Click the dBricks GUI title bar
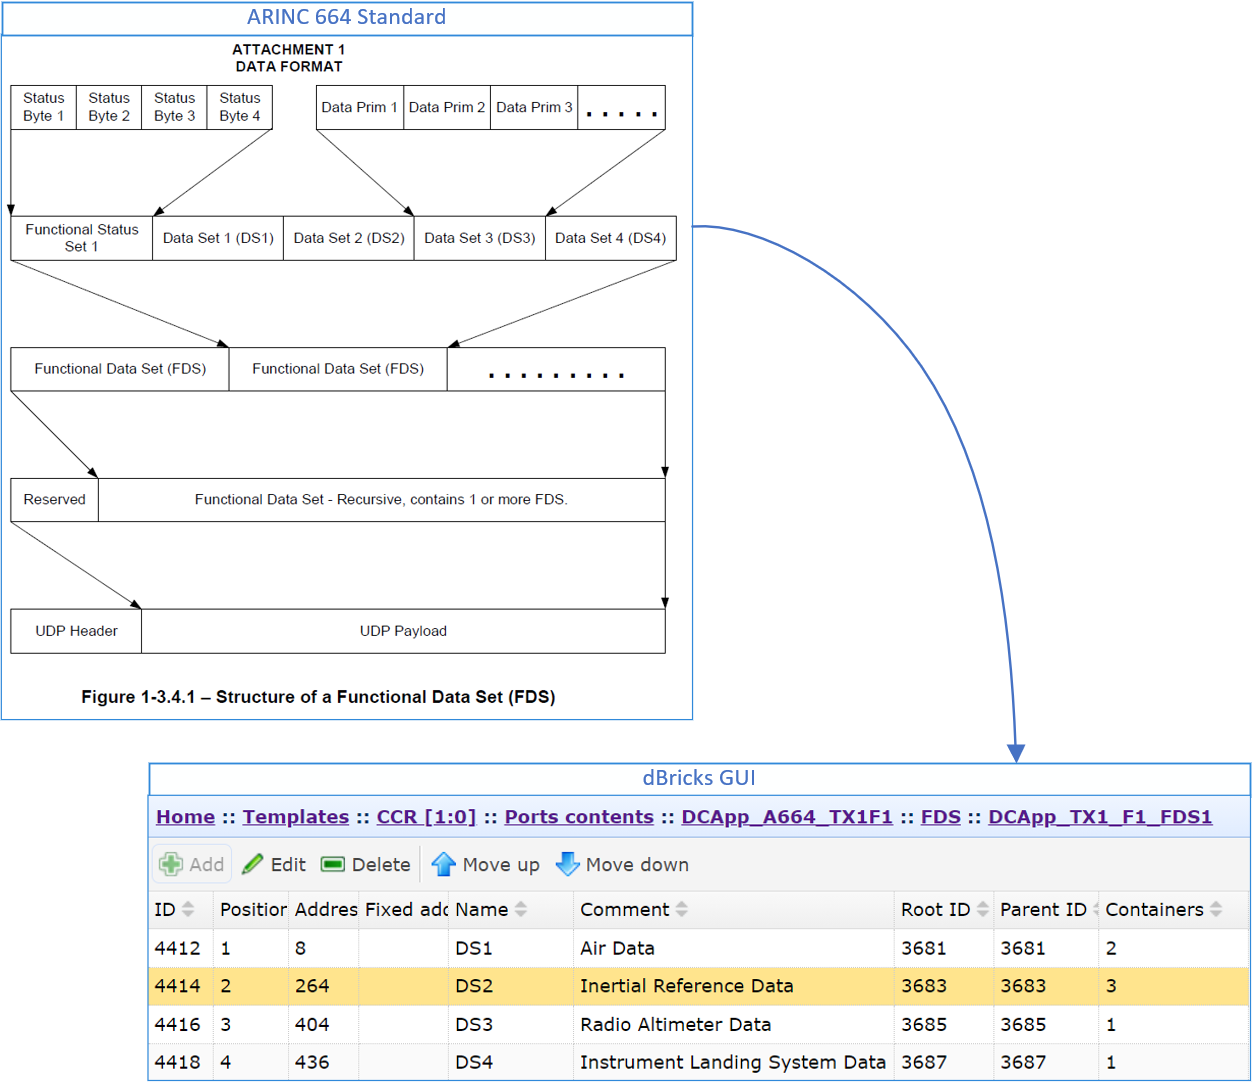The image size is (1253, 1084). tap(699, 778)
